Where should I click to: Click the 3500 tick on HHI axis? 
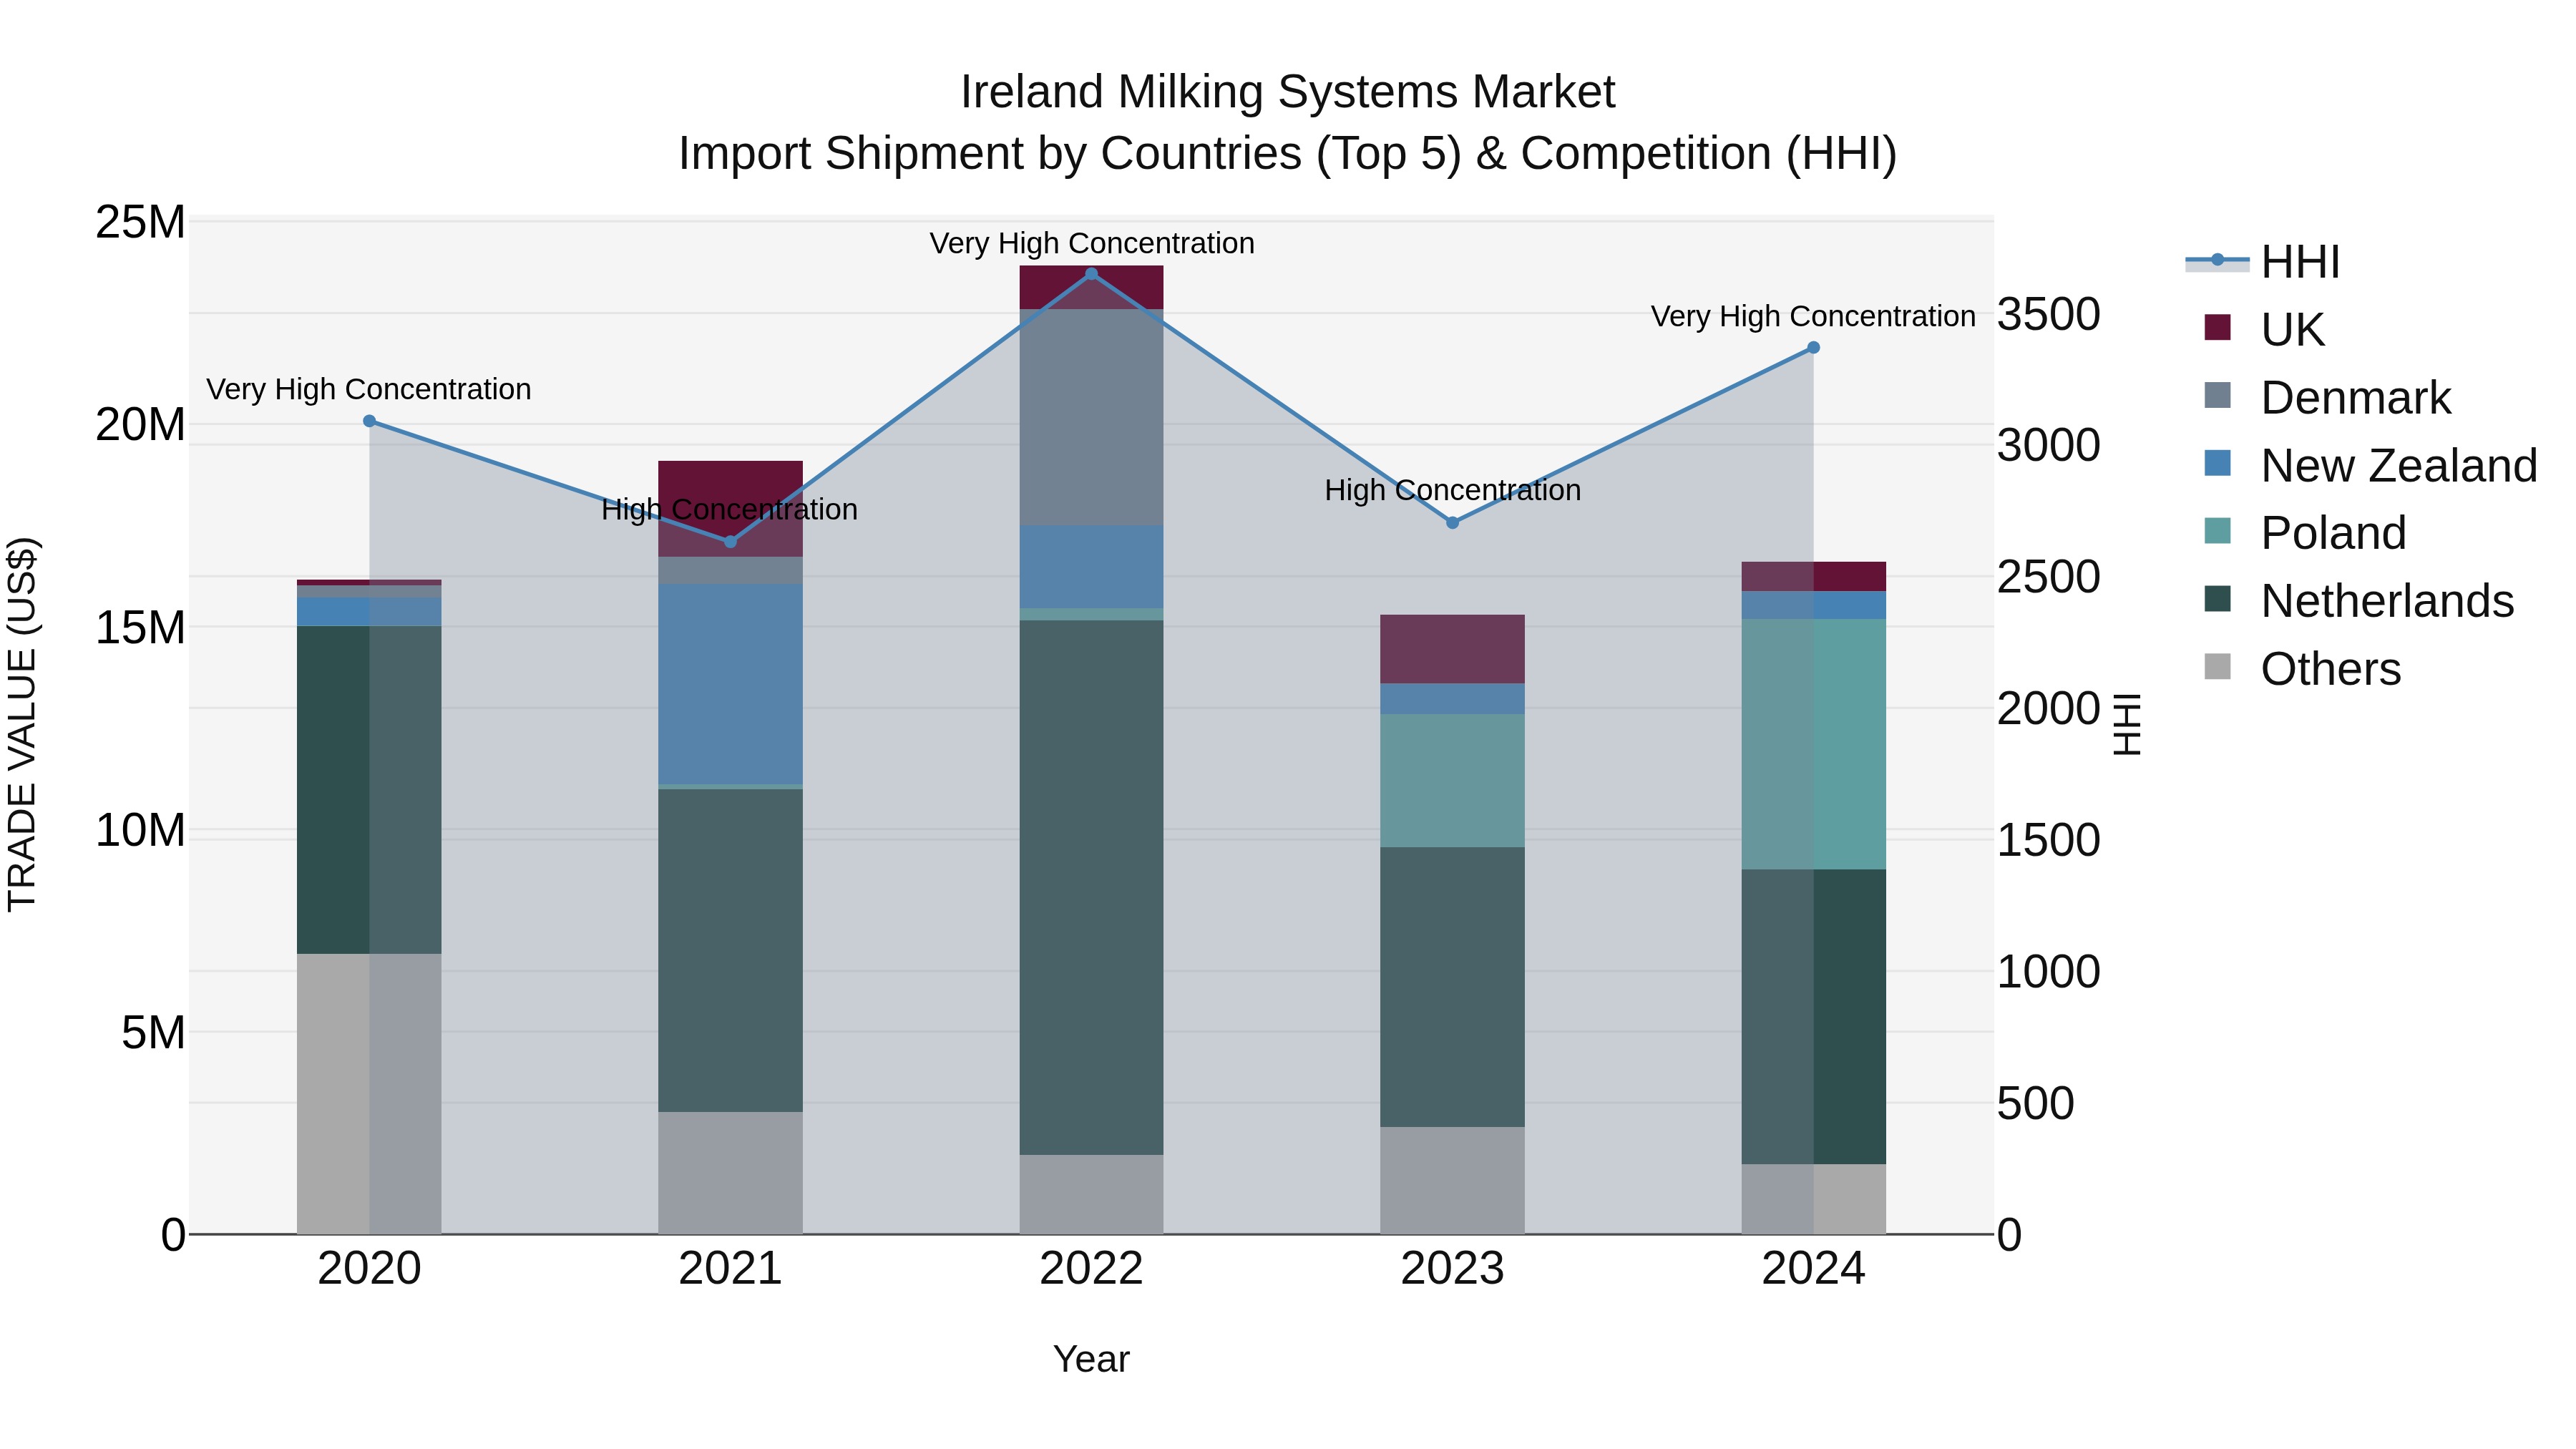2049,315
